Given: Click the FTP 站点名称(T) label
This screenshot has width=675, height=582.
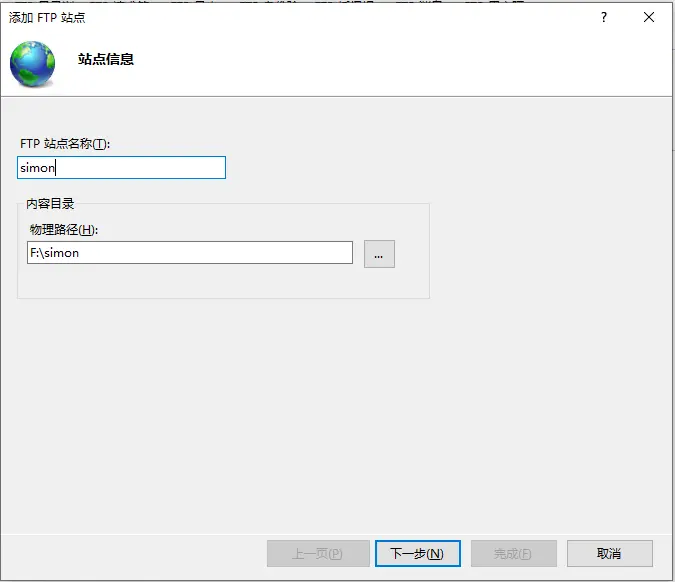Looking at the screenshot, I should [65, 143].
